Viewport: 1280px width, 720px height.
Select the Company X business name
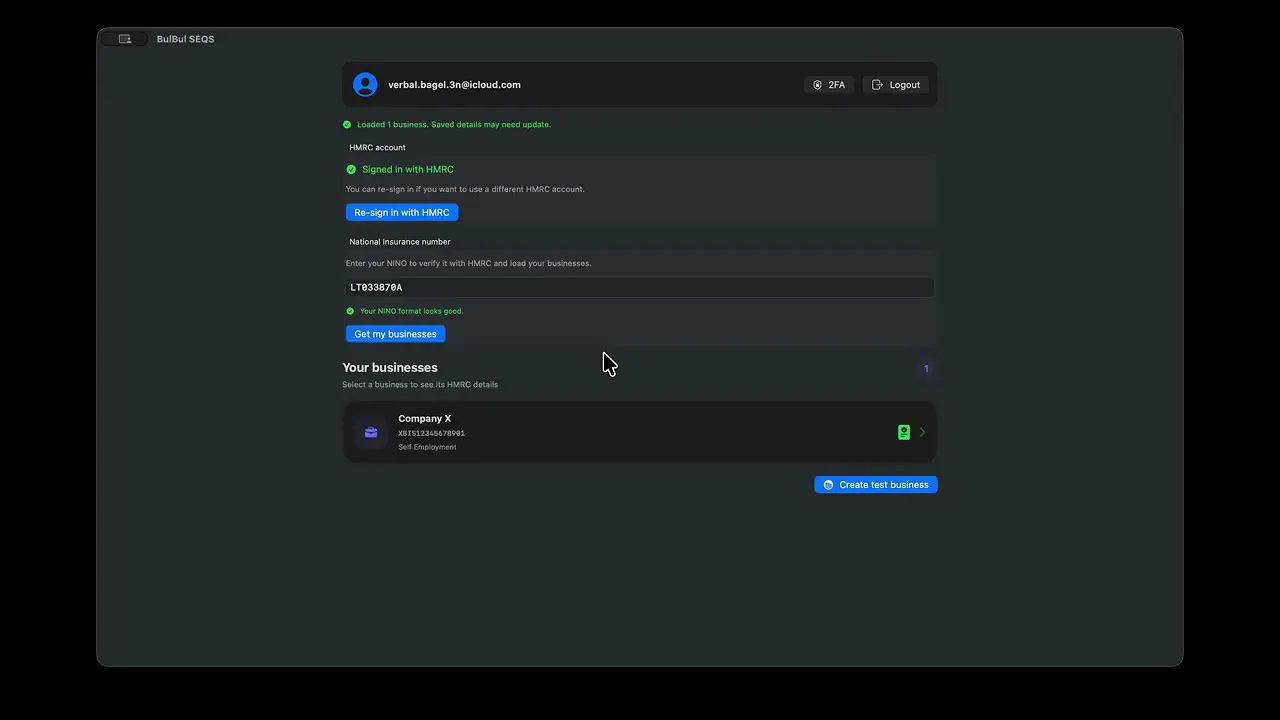[x=424, y=419]
